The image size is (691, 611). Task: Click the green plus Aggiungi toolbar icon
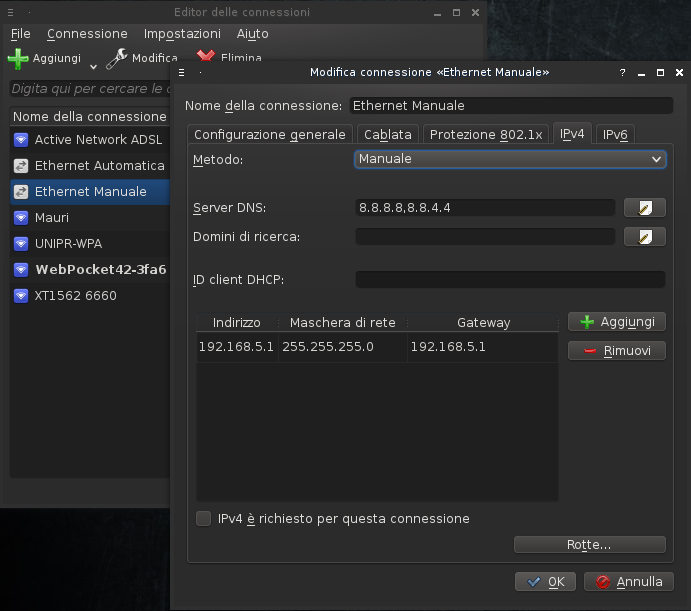coord(18,59)
